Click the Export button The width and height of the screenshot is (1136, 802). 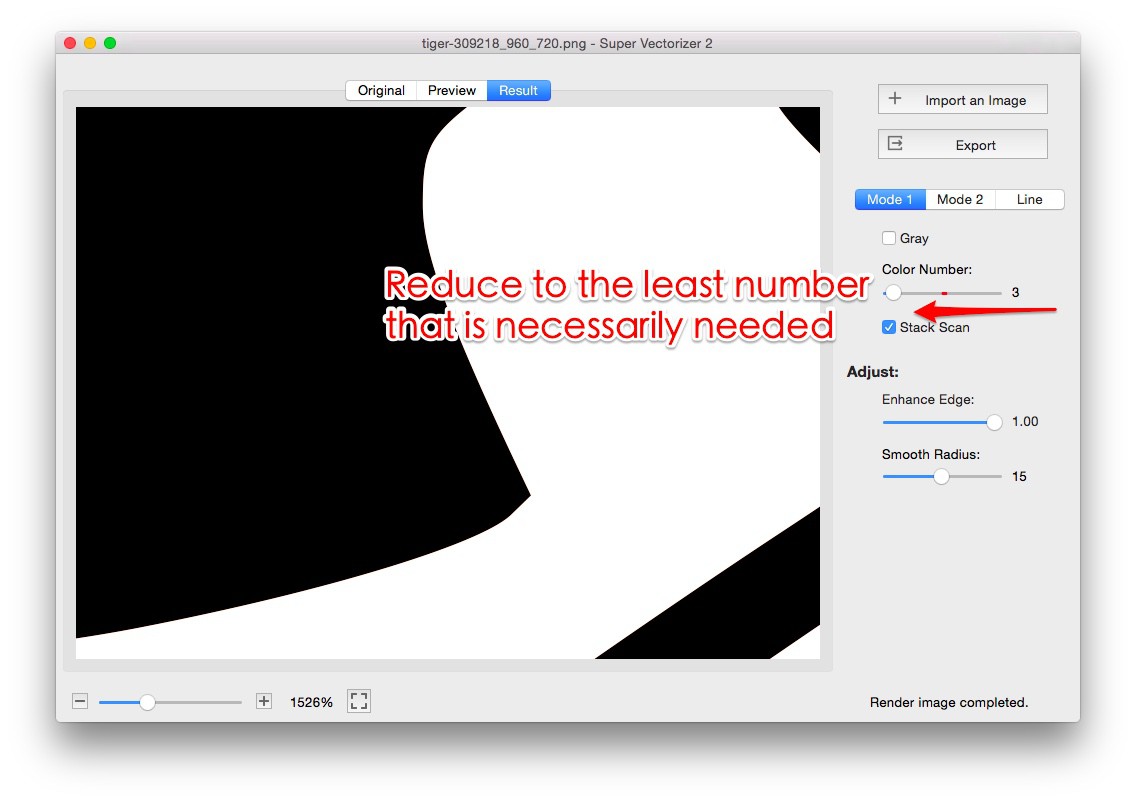(x=962, y=143)
